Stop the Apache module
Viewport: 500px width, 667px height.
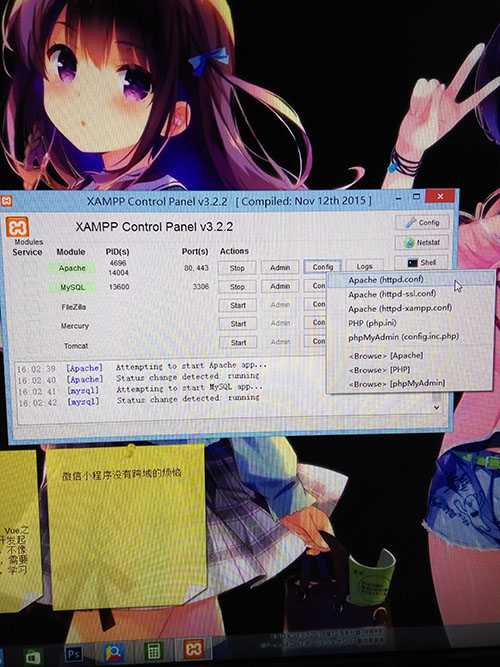(237, 268)
